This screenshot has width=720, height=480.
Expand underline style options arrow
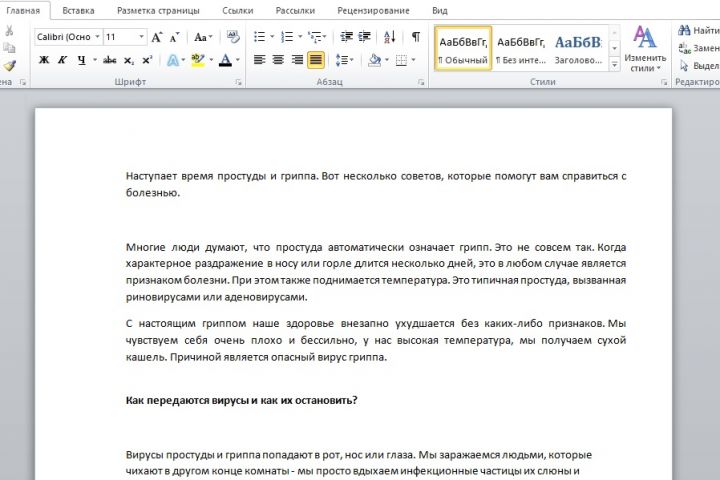point(95,60)
